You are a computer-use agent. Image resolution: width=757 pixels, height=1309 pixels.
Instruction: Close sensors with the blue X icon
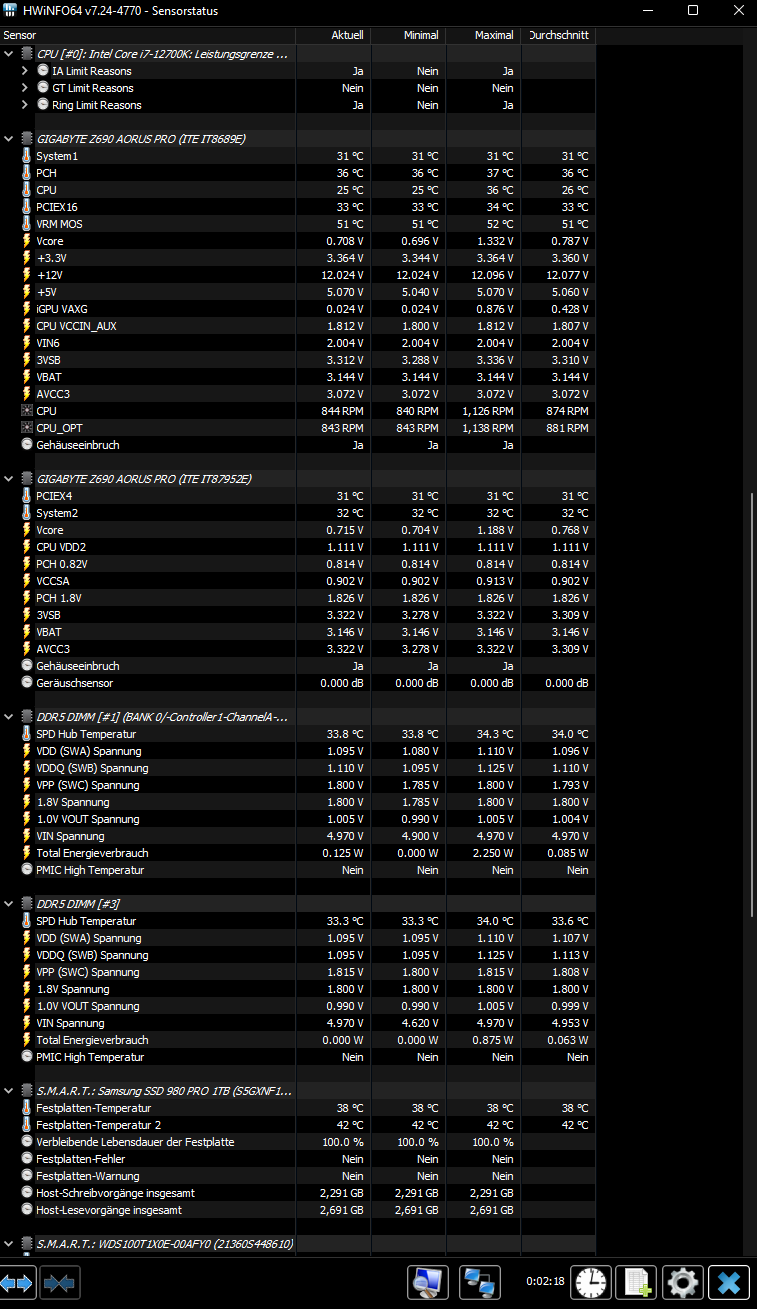click(x=731, y=1282)
